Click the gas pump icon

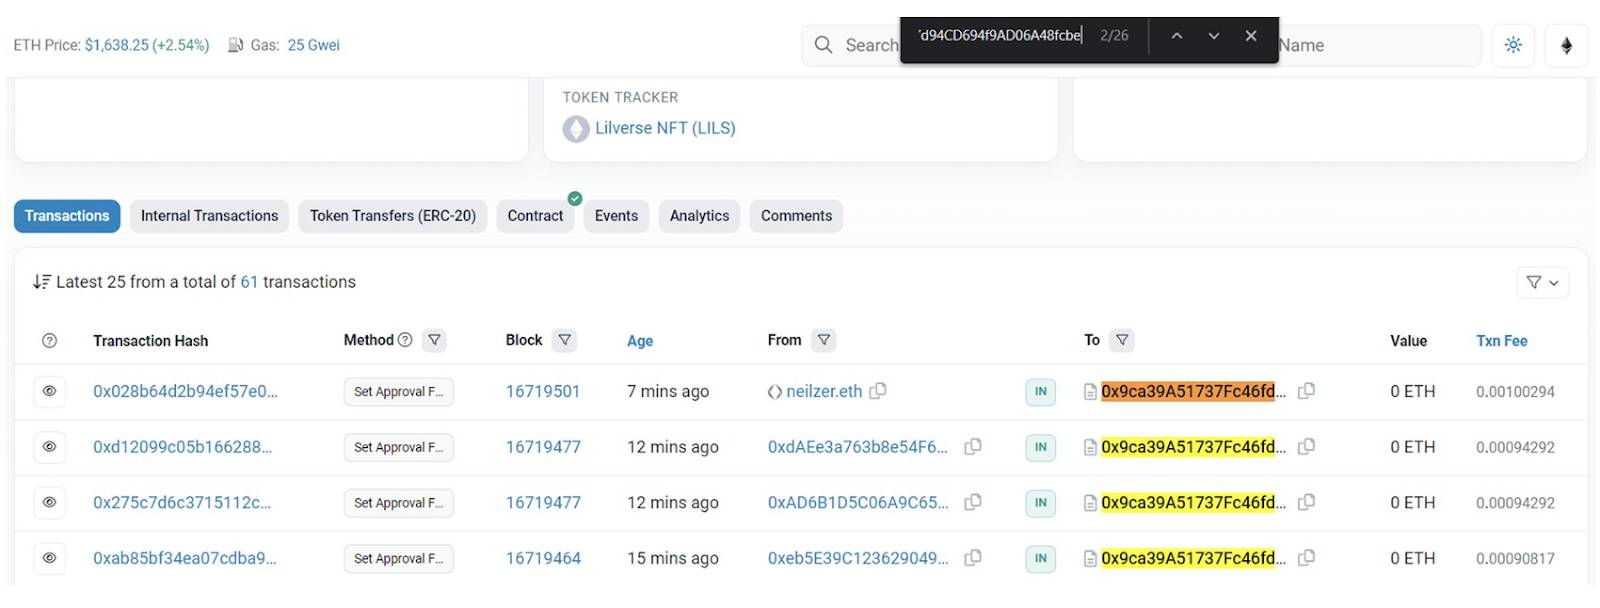[236, 45]
